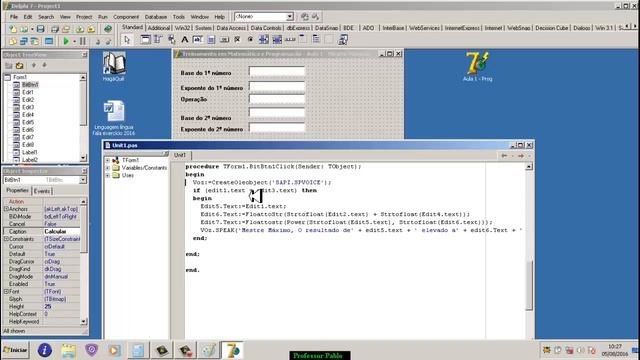Screen dimensions: 640x360
Task: Click the Iniciar start button
Action: click(x=15, y=350)
